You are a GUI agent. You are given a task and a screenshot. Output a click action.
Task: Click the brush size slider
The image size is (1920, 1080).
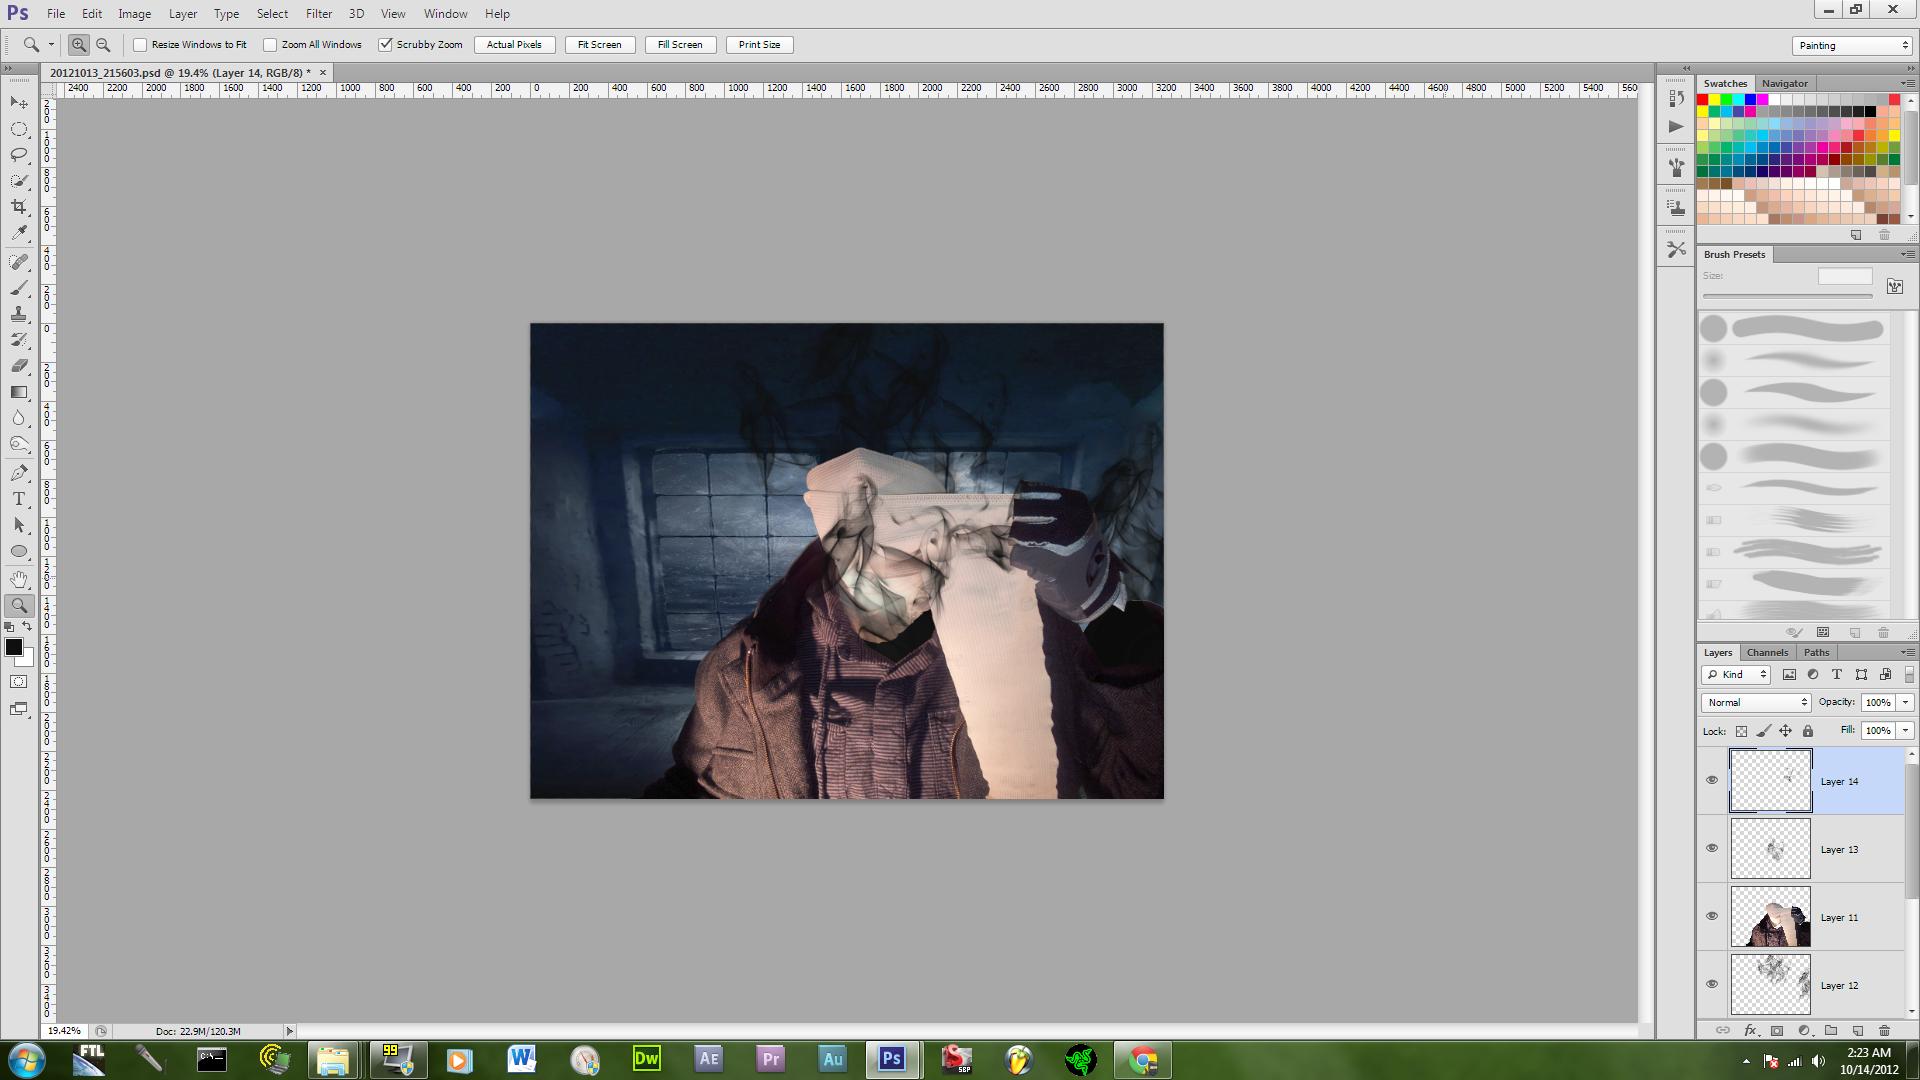point(1787,296)
